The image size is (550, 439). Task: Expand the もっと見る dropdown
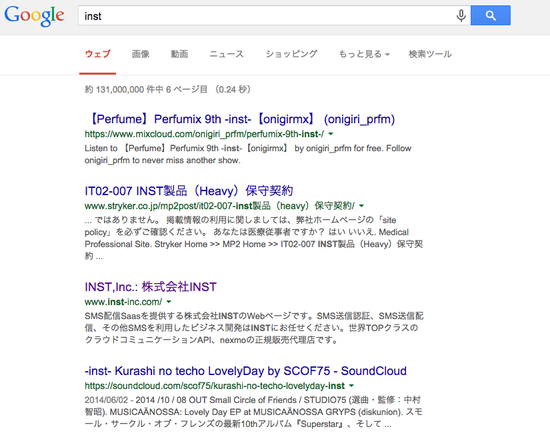point(364,54)
